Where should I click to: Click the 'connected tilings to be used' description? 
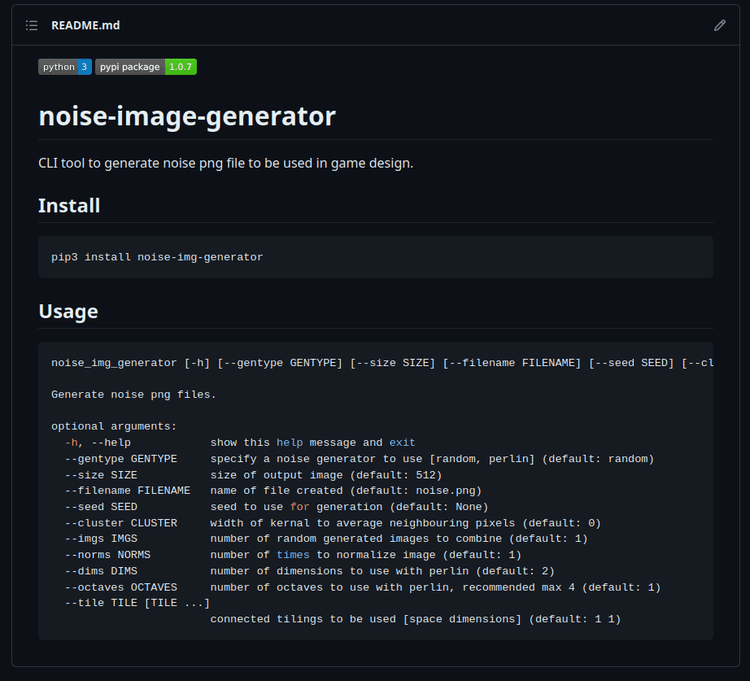(416, 619)
